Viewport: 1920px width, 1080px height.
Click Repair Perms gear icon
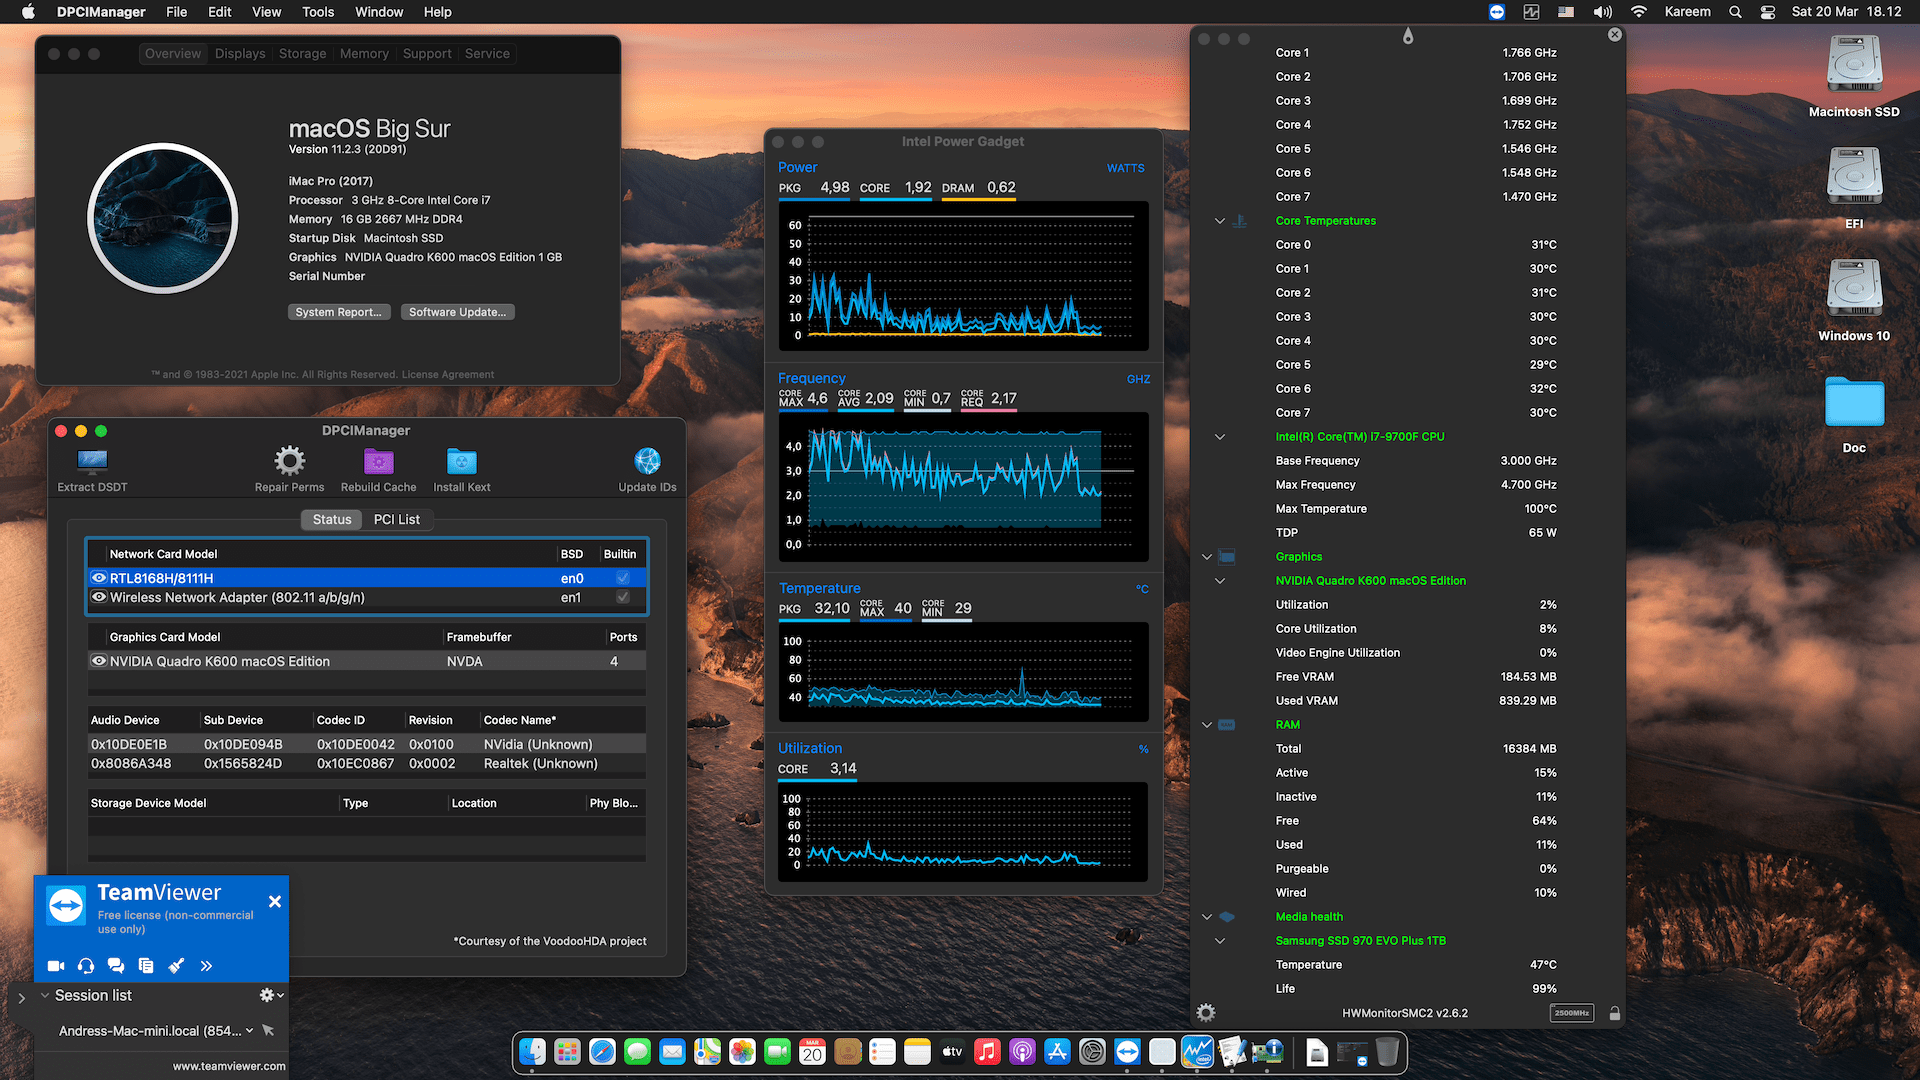pyautogui.click(x=289, y=460)
